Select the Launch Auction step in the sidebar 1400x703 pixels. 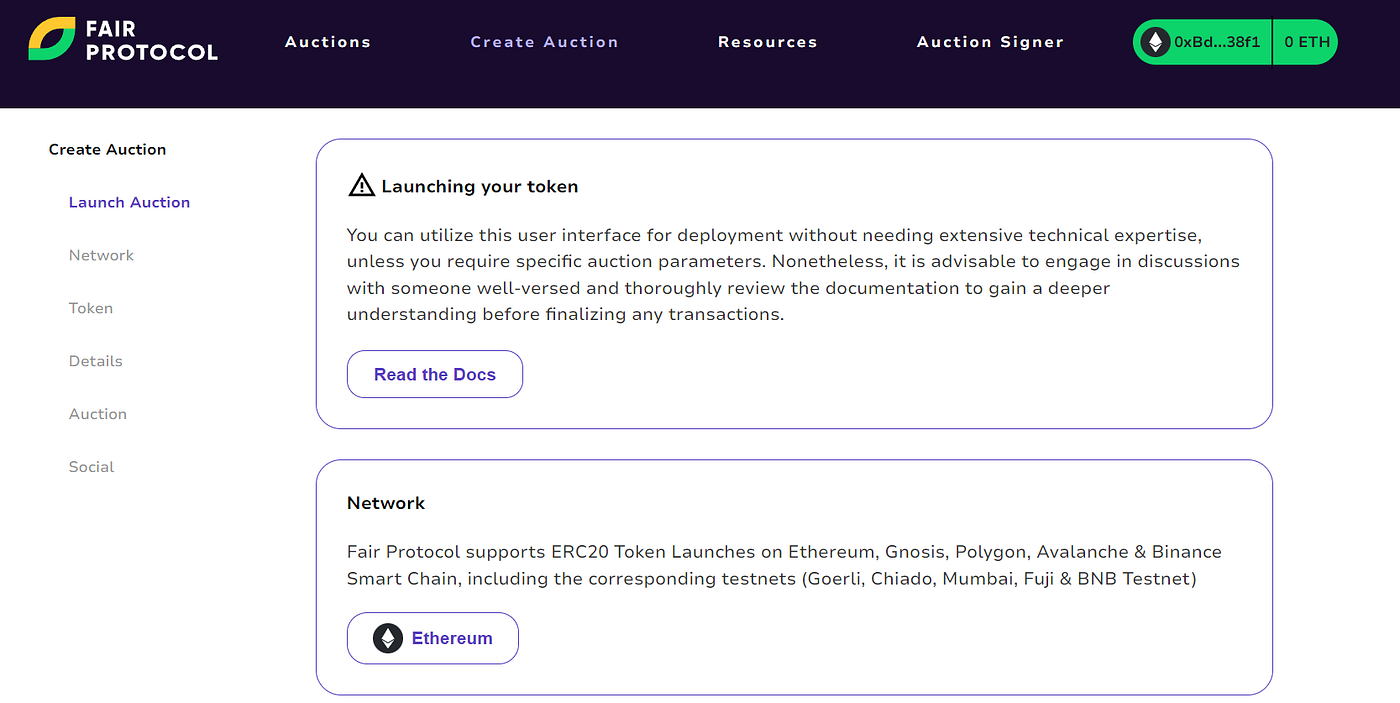coord(129,202)
